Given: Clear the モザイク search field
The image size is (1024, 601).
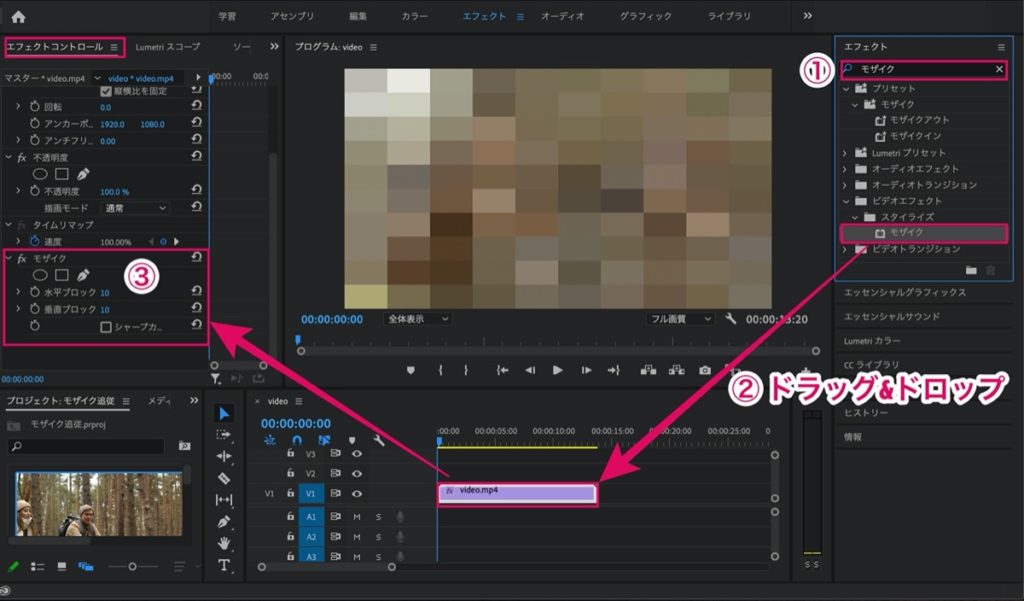Looking at the screenshot, I should click(x=999, y=69).
